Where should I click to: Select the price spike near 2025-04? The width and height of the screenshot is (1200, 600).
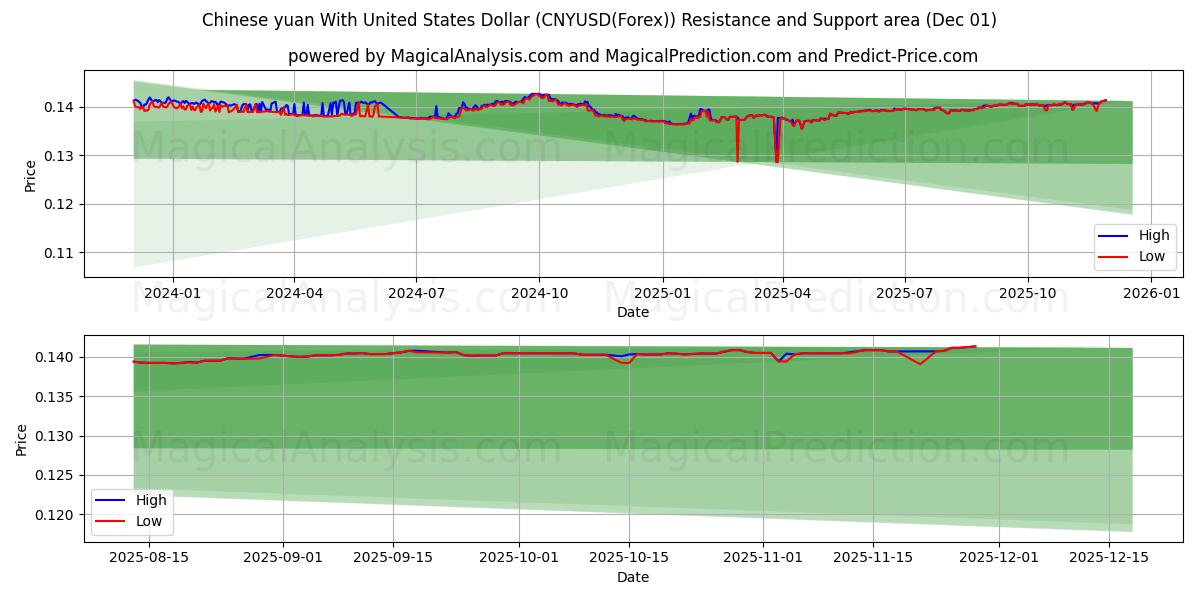tap(777, 140)
